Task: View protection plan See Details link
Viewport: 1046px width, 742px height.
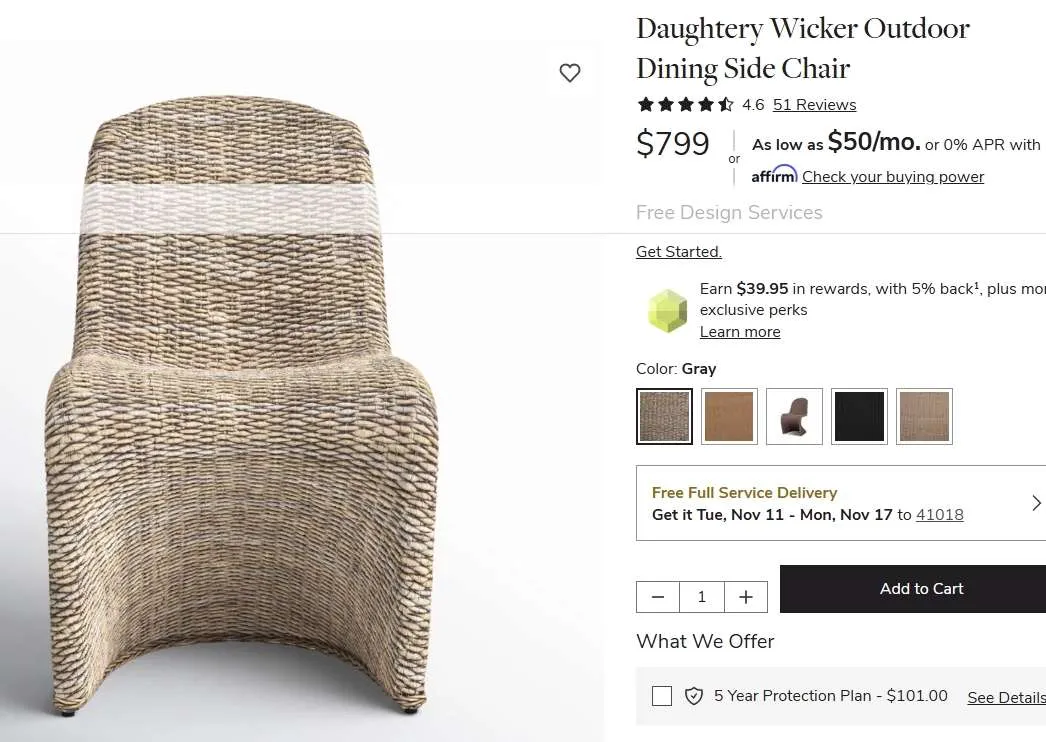Action: pyautogui.click(x=1006, y=698)
